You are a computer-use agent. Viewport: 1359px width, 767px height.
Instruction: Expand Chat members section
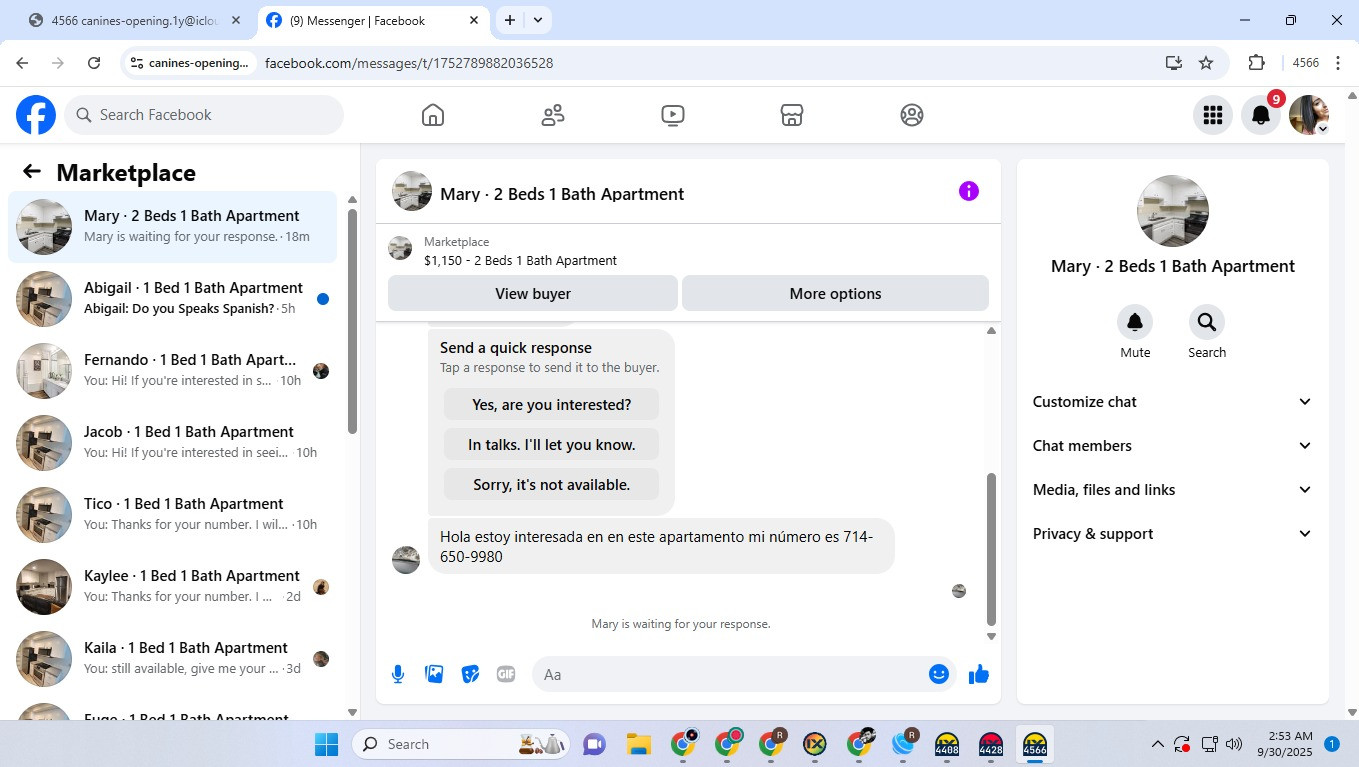click(1173, 446)
